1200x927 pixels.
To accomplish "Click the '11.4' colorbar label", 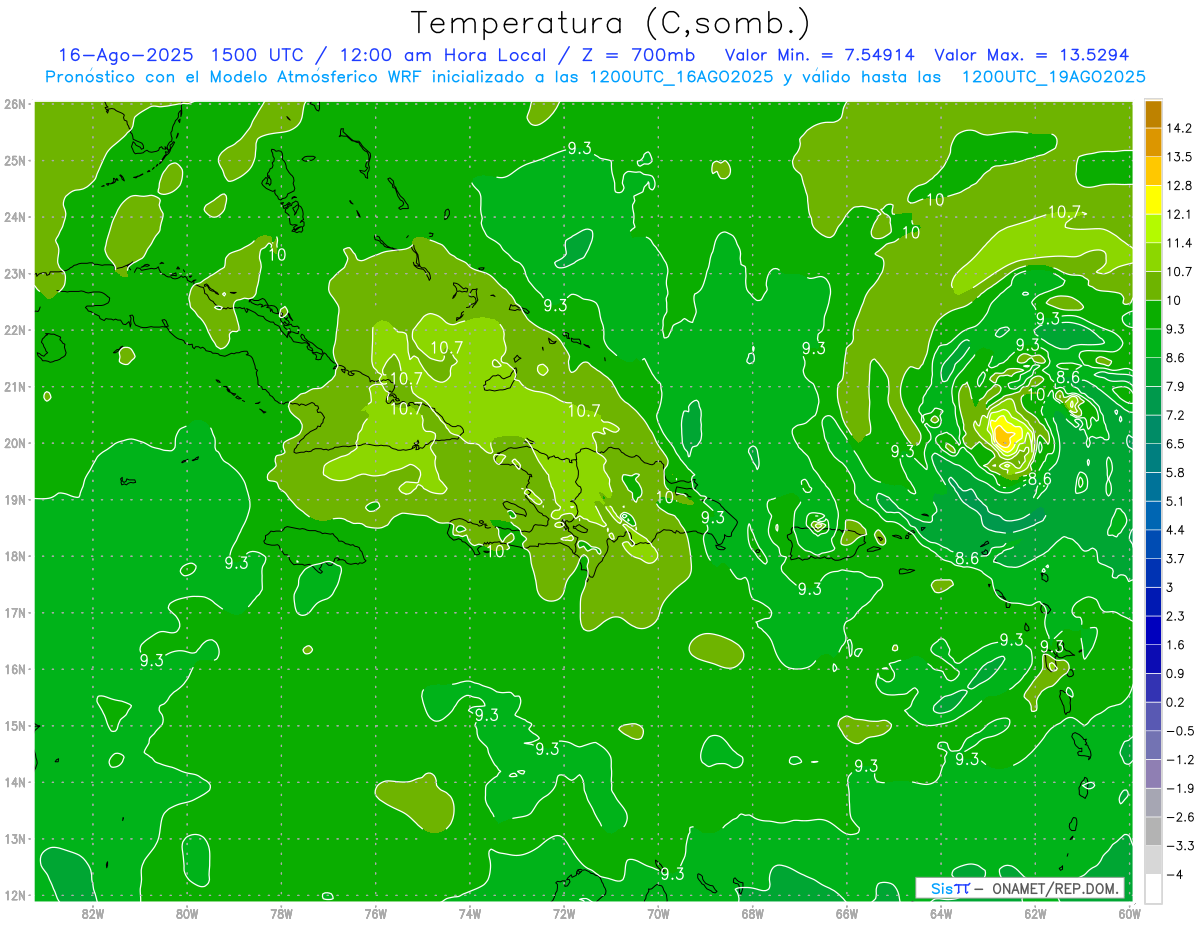I will [1178, 243].
